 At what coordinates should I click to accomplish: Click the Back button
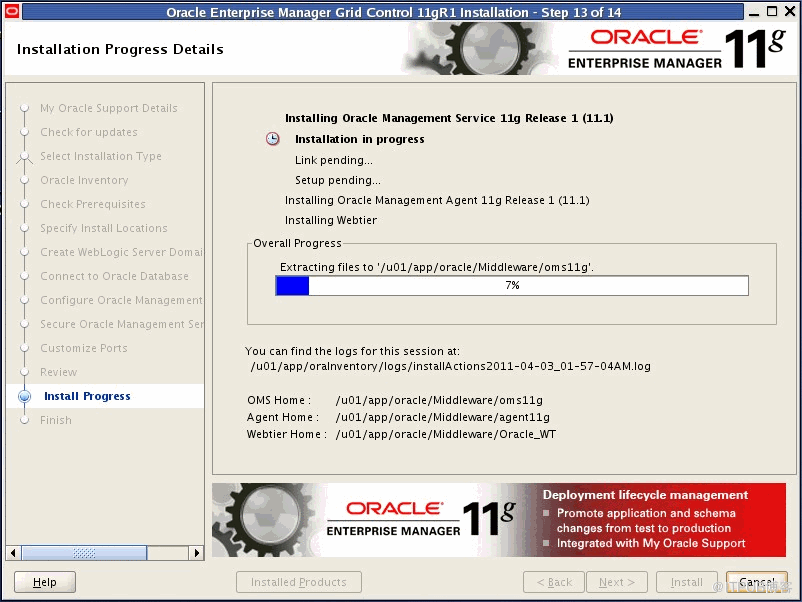[554, 582]
